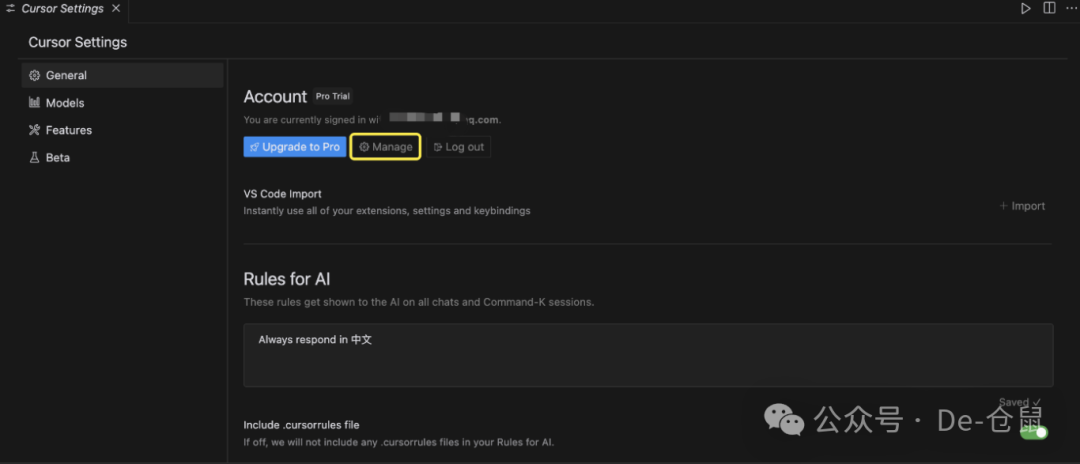Close the Cursor Settings tab

116,9
